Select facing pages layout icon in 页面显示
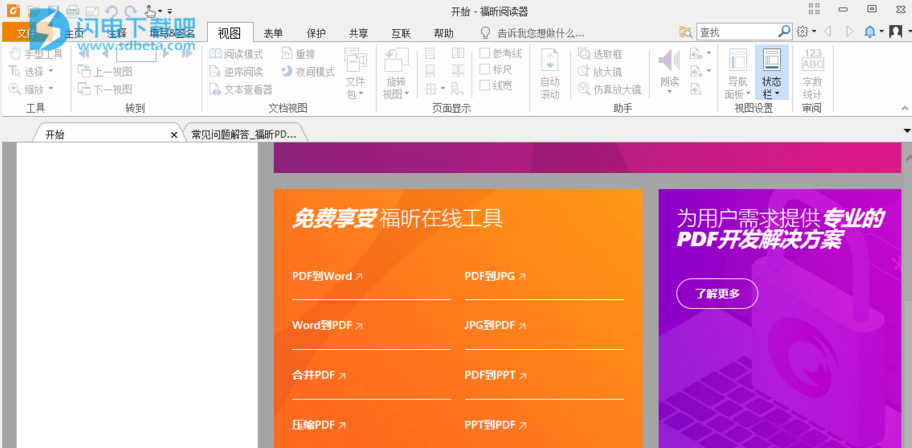The image size is (912, 448). coord(458,54)
